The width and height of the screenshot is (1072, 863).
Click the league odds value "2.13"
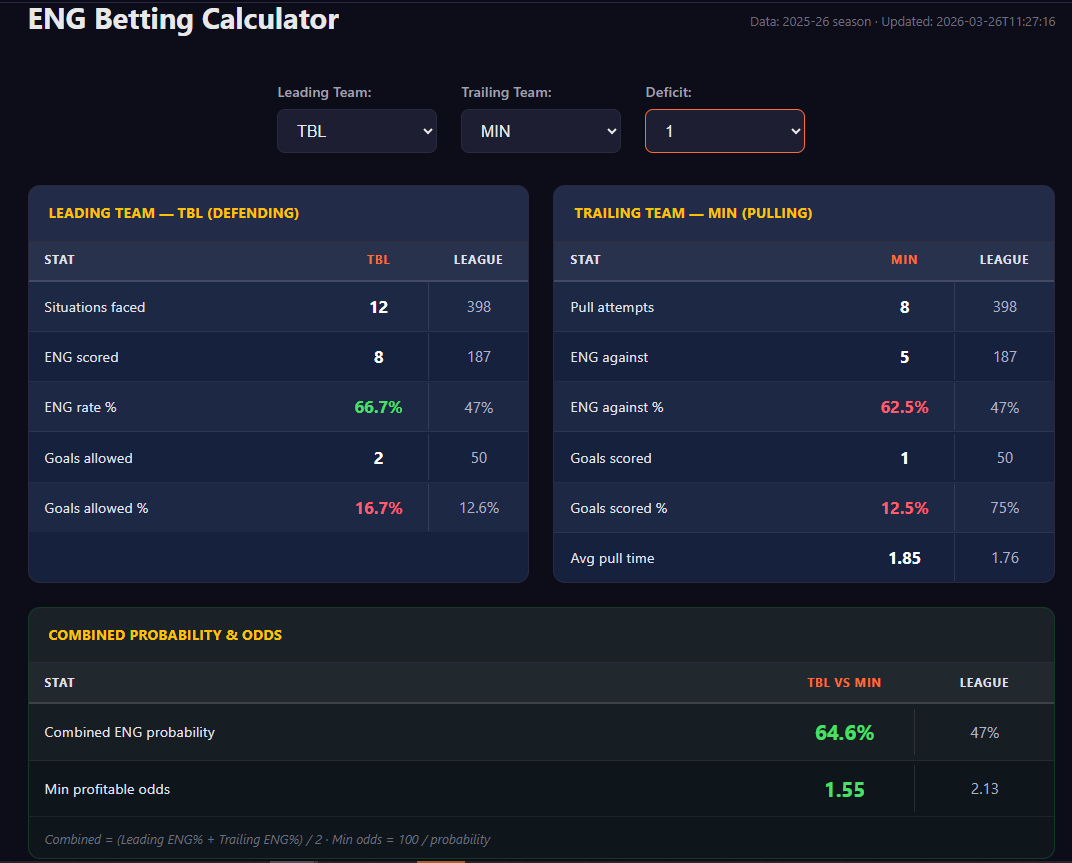(984, 789)
